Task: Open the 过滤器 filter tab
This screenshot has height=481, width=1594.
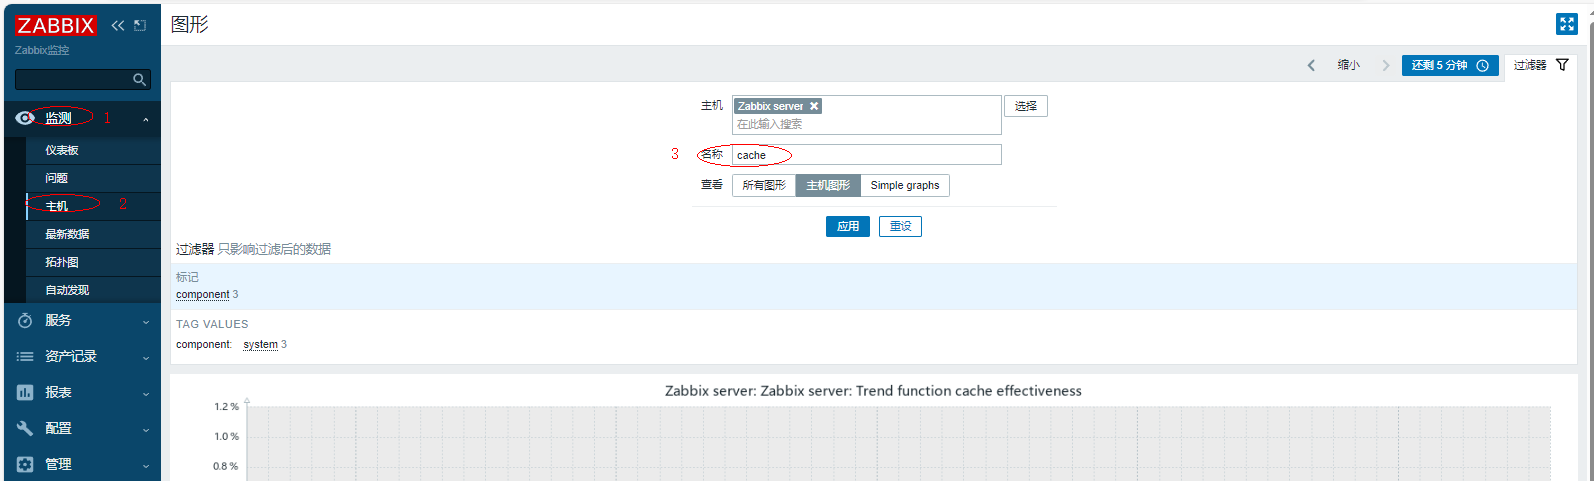Action: (1540, 65)
